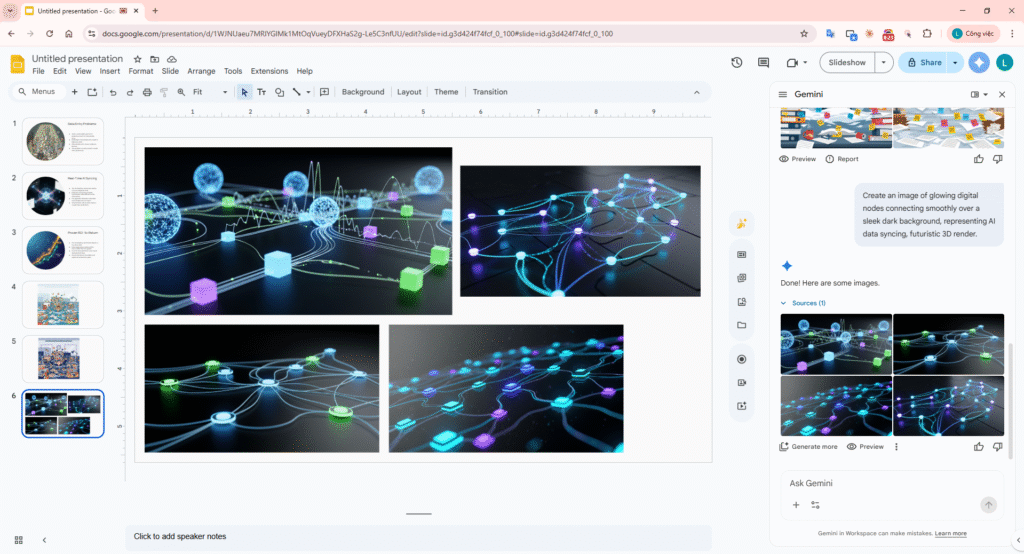Open the comments panel icon
This screenshot has height=554, width=1024.
764,62
